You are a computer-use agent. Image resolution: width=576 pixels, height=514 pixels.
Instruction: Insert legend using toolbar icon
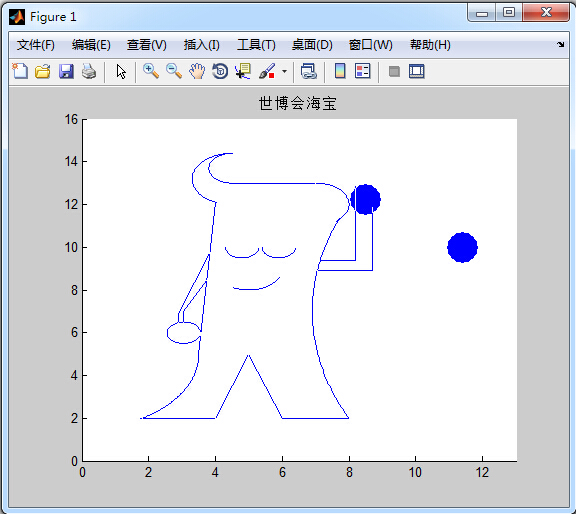coord(363,71)
